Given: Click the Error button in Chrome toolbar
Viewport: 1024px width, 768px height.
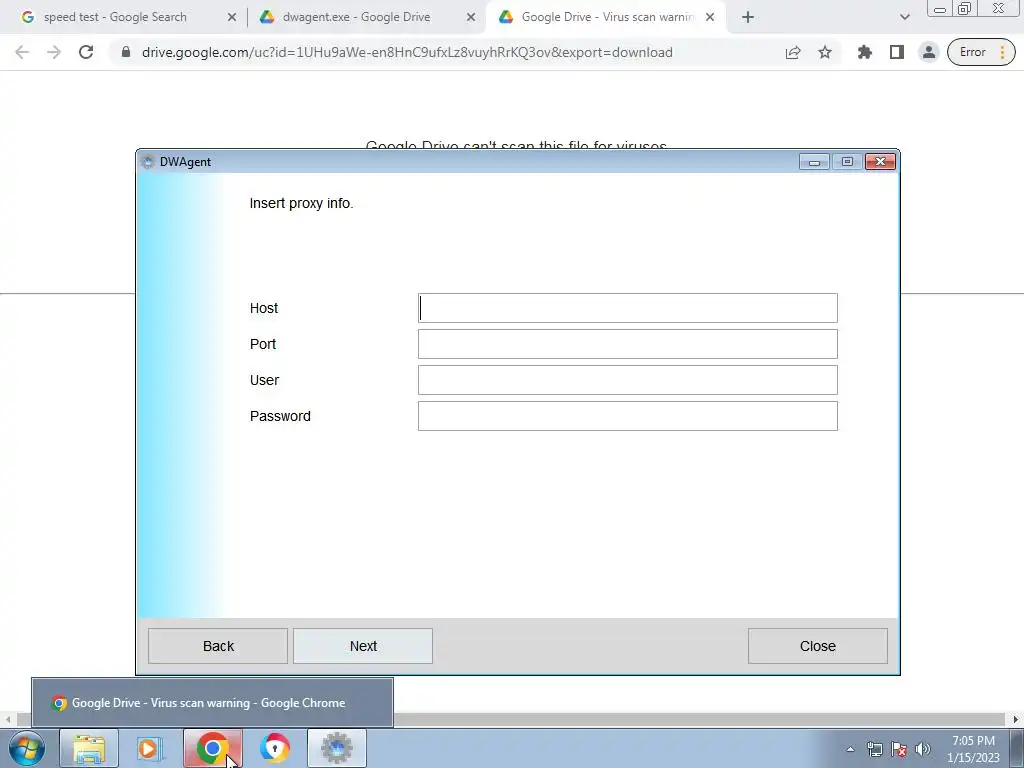Looking at the screenshot, I should point(981,52).
